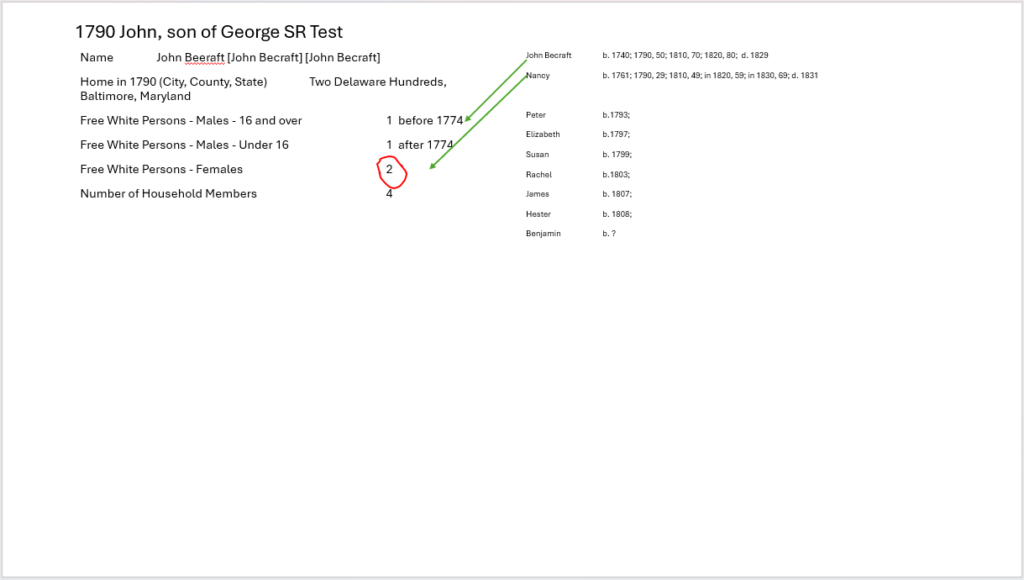Click "Free White Persons - Males - 16 and over"

[191, 121]
